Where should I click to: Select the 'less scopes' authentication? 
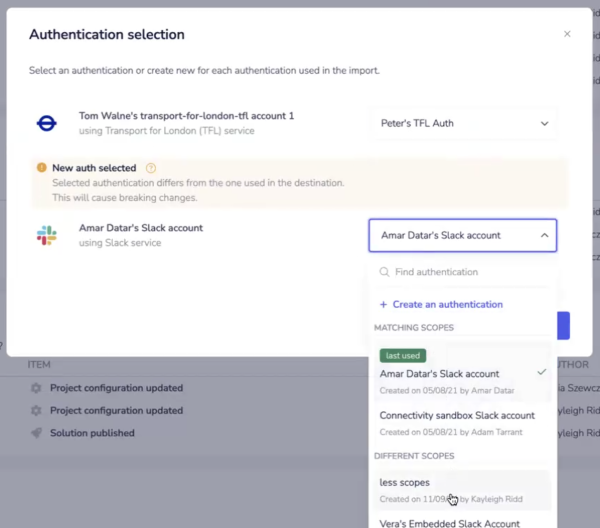click(x=405, y=482)
